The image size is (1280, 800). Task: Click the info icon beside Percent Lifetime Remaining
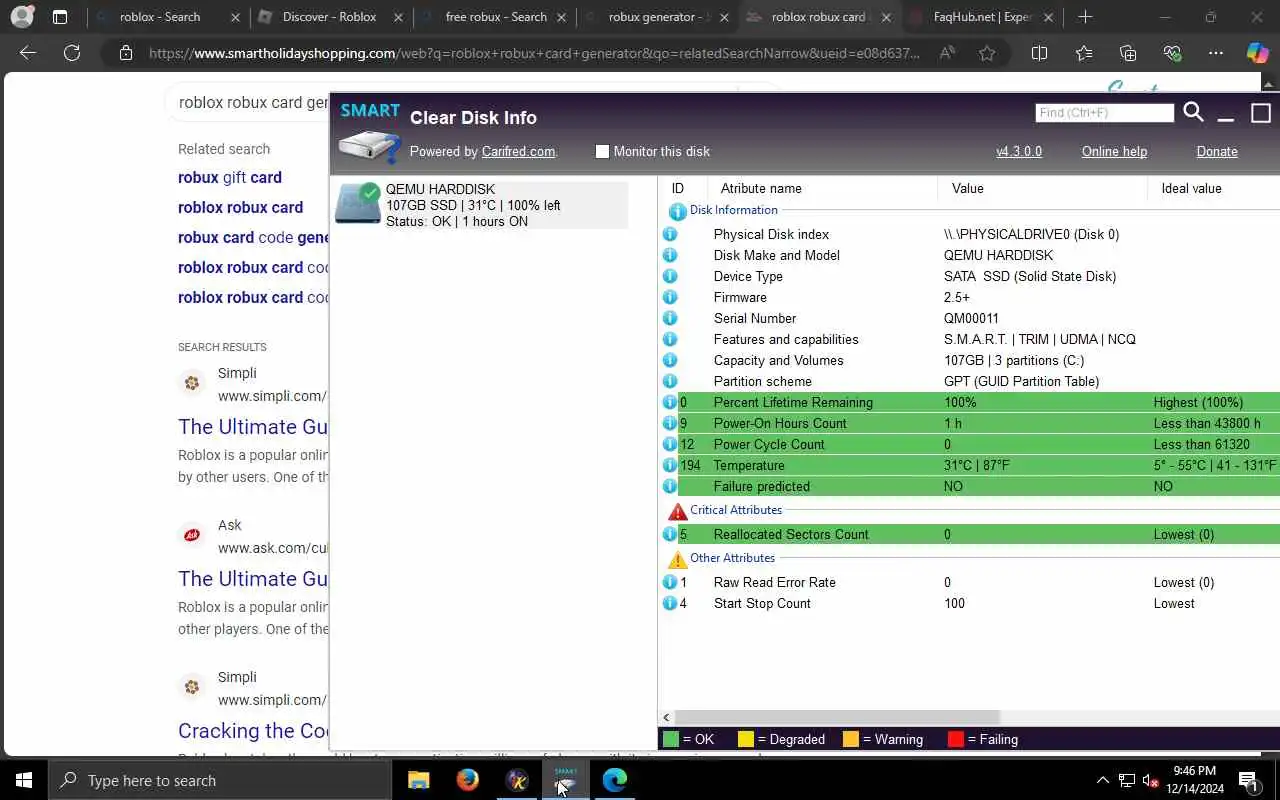click(x=670, y=402)
